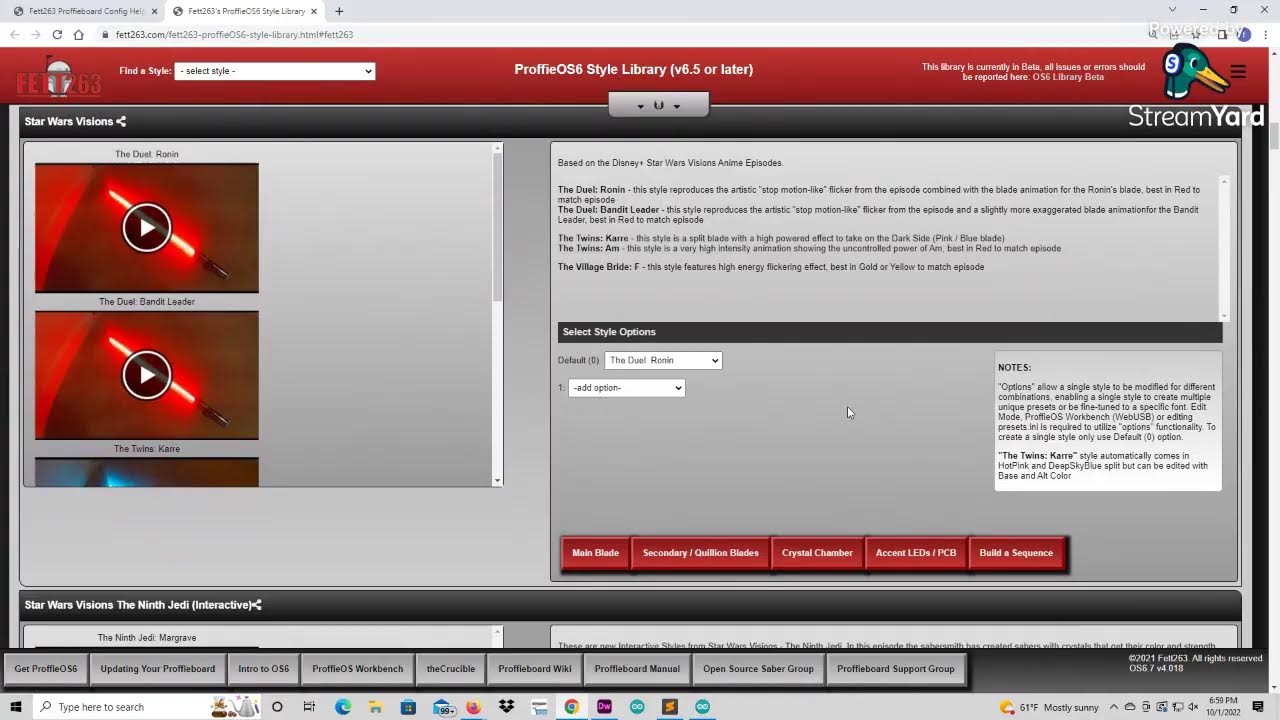Open a new browser tab
This screenshot has width=1280, height=720.
[339, 11]
